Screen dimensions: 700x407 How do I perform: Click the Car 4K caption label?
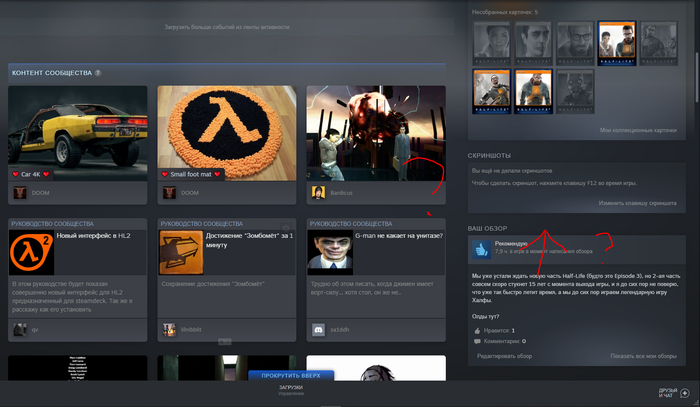[31, 174]
